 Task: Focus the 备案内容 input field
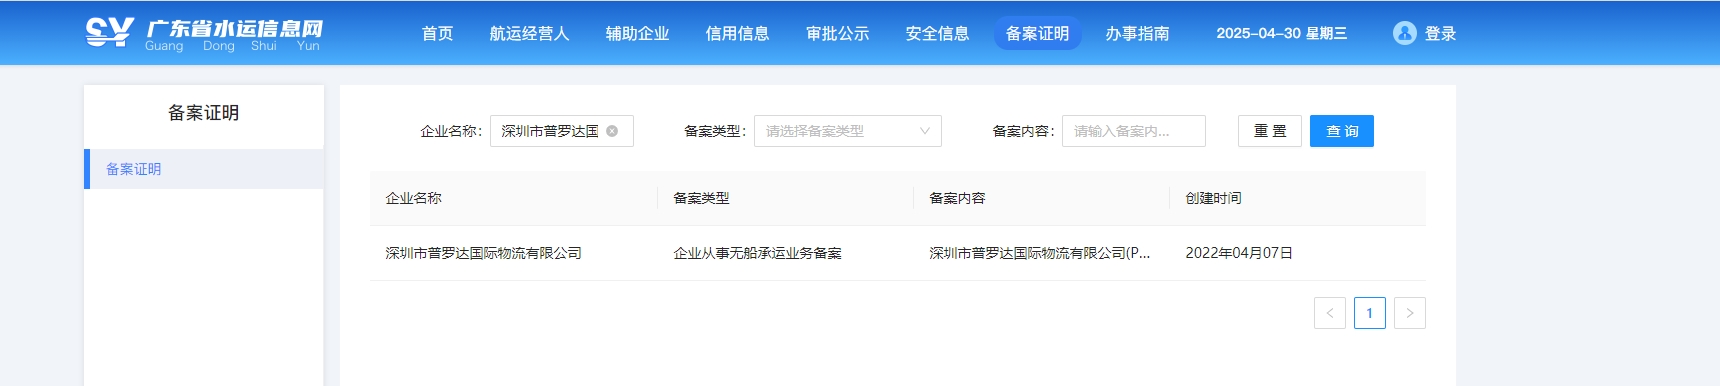coord(1133,131)
